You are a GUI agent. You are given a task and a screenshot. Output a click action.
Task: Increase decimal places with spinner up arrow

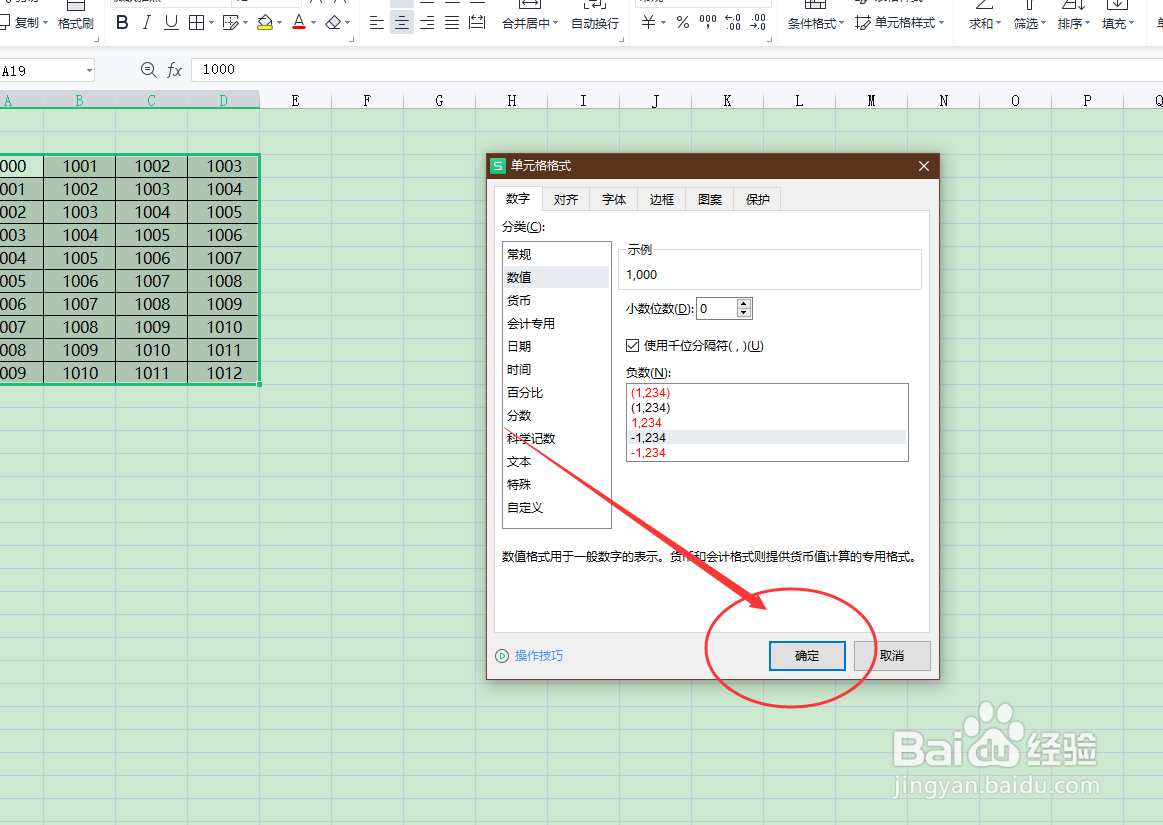(744, 303)
